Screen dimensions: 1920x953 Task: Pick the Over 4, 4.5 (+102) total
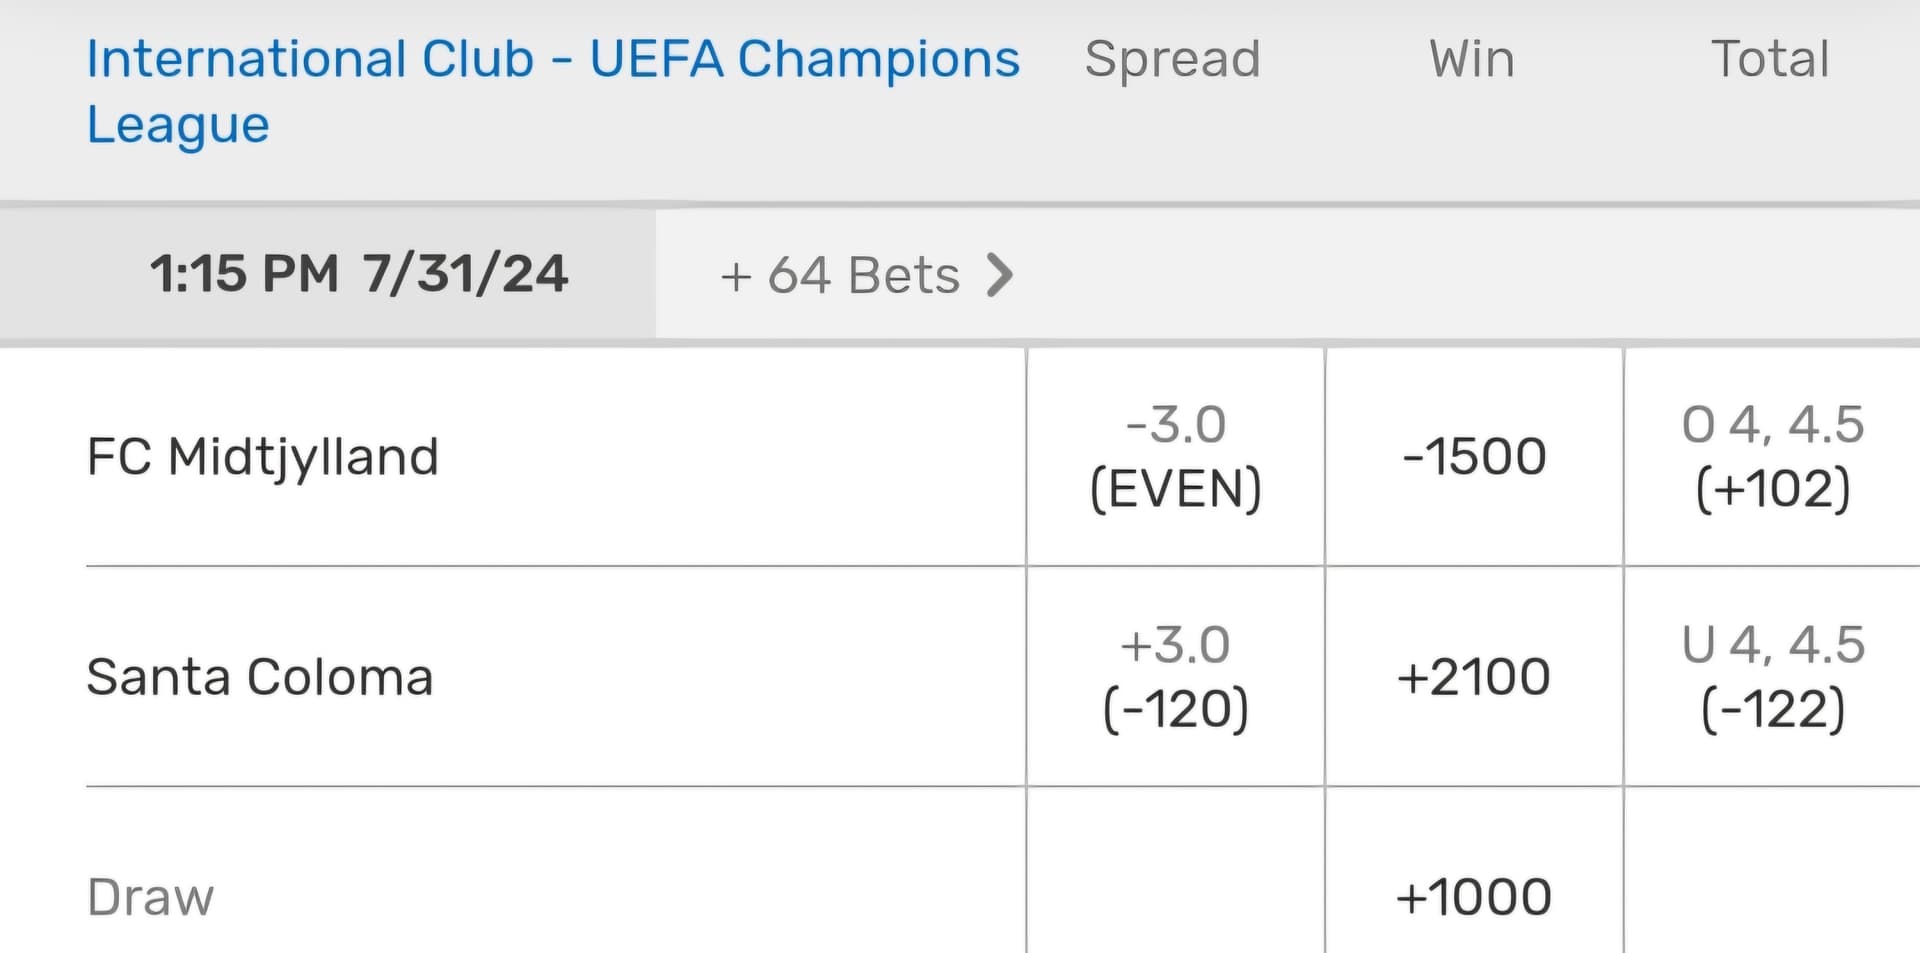coord(1772,457)
